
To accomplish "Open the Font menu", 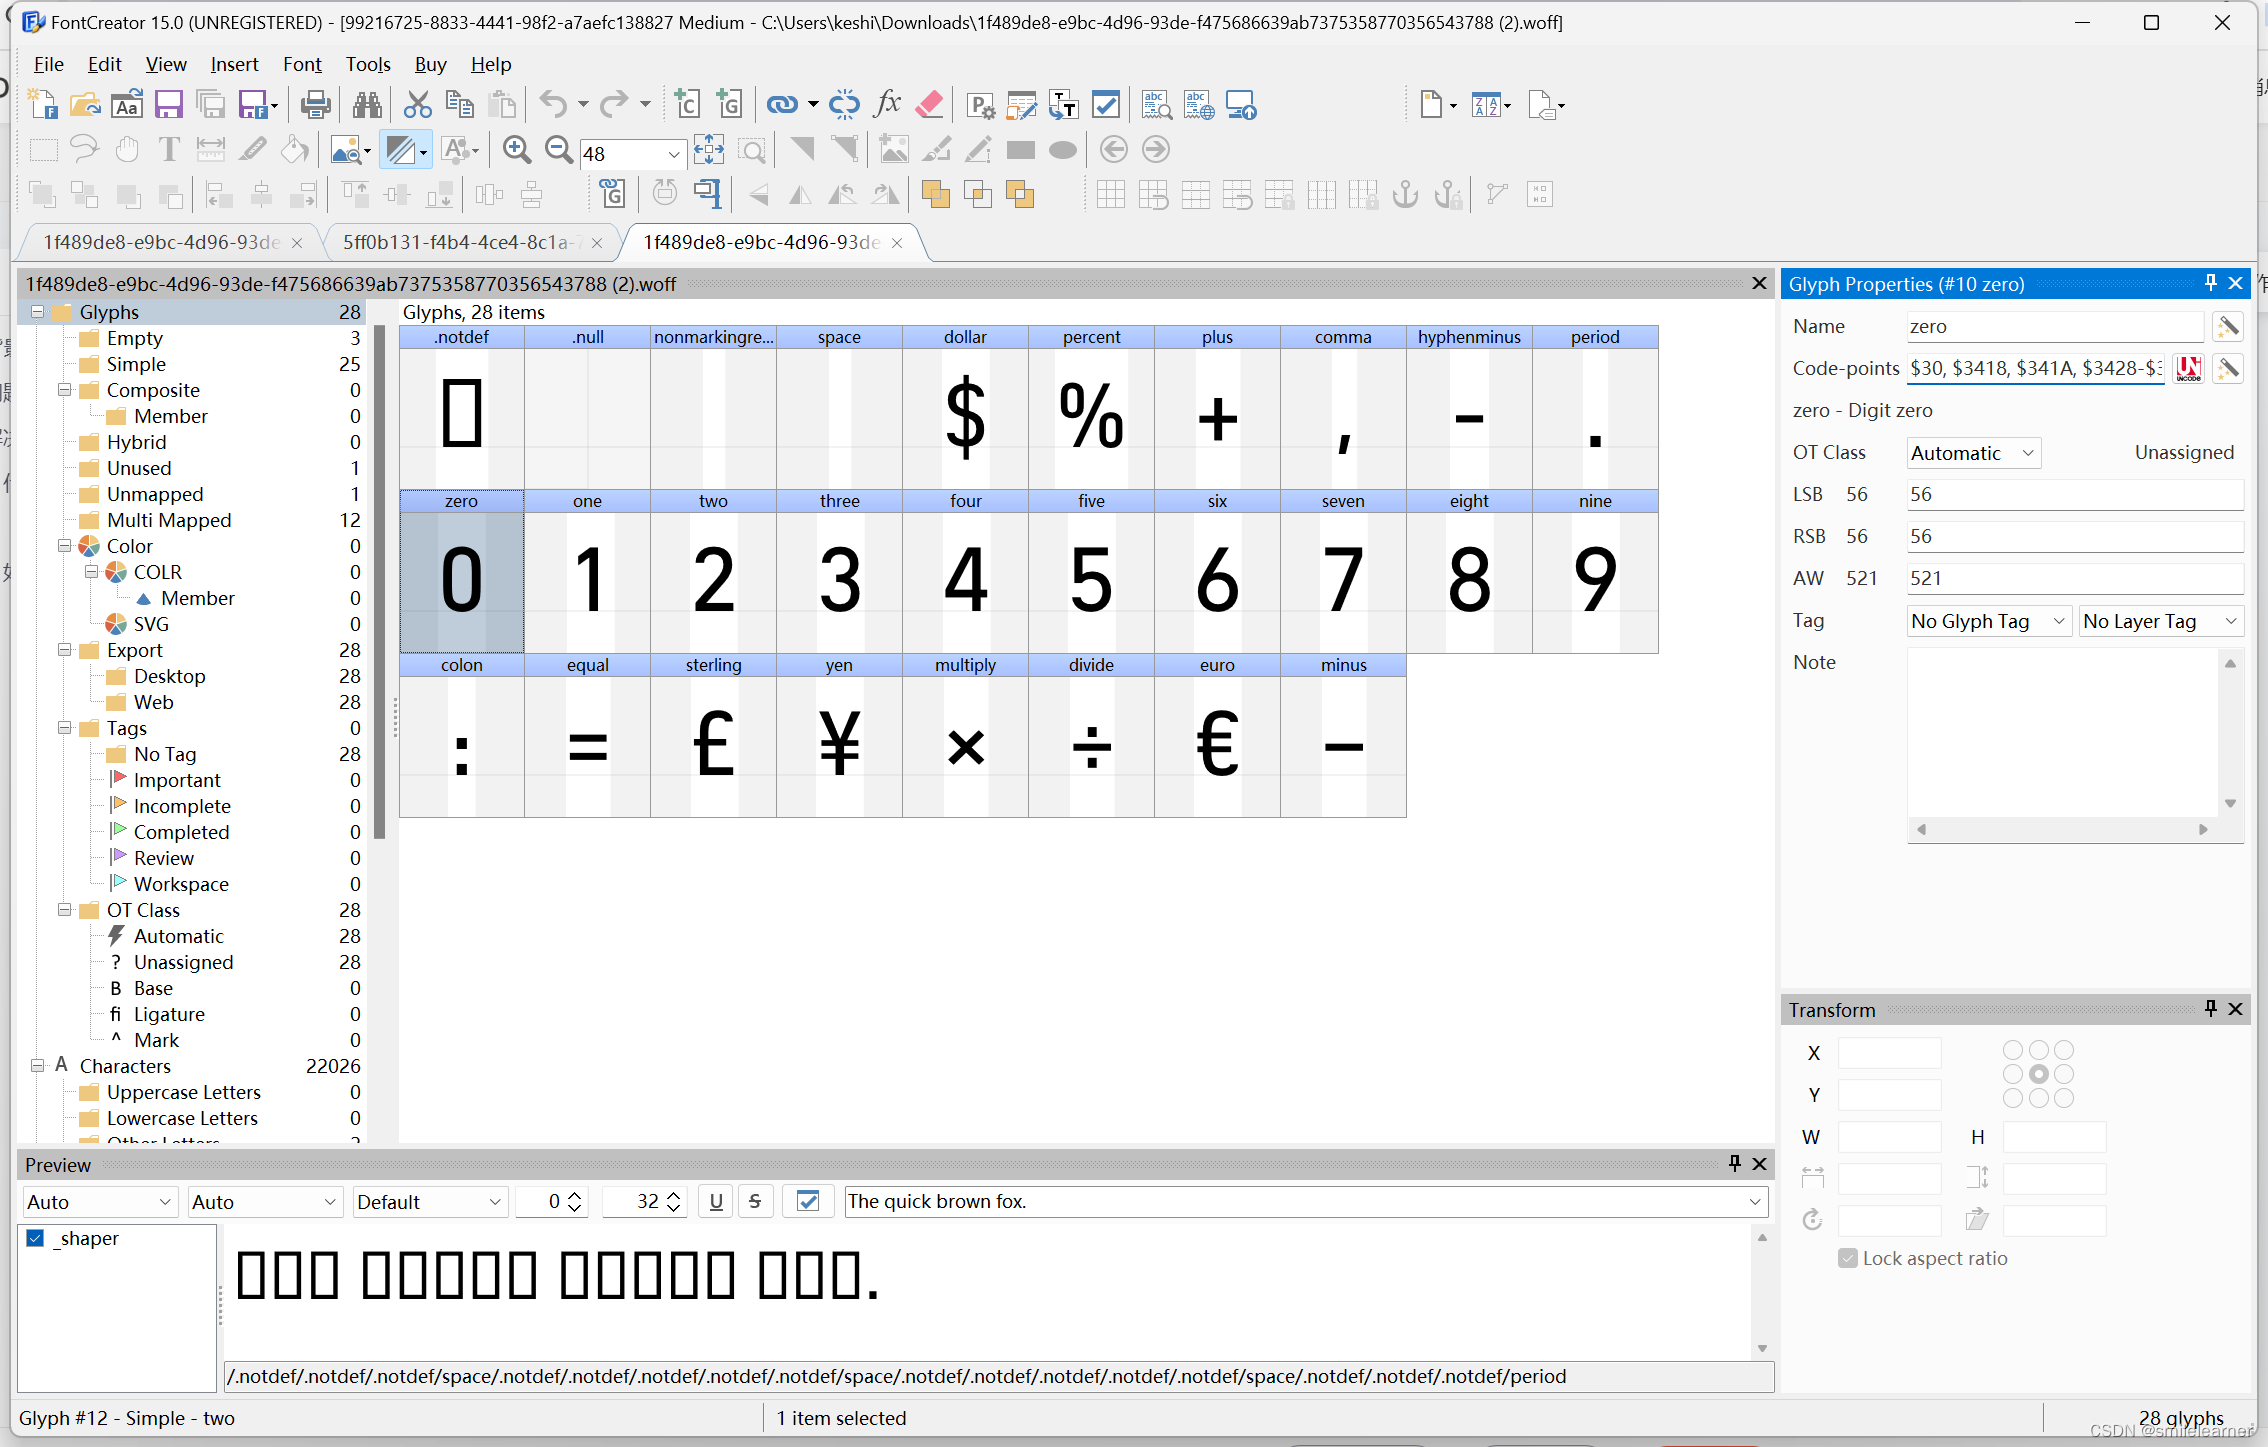I will pyautogui.click(x=301, y=64).
